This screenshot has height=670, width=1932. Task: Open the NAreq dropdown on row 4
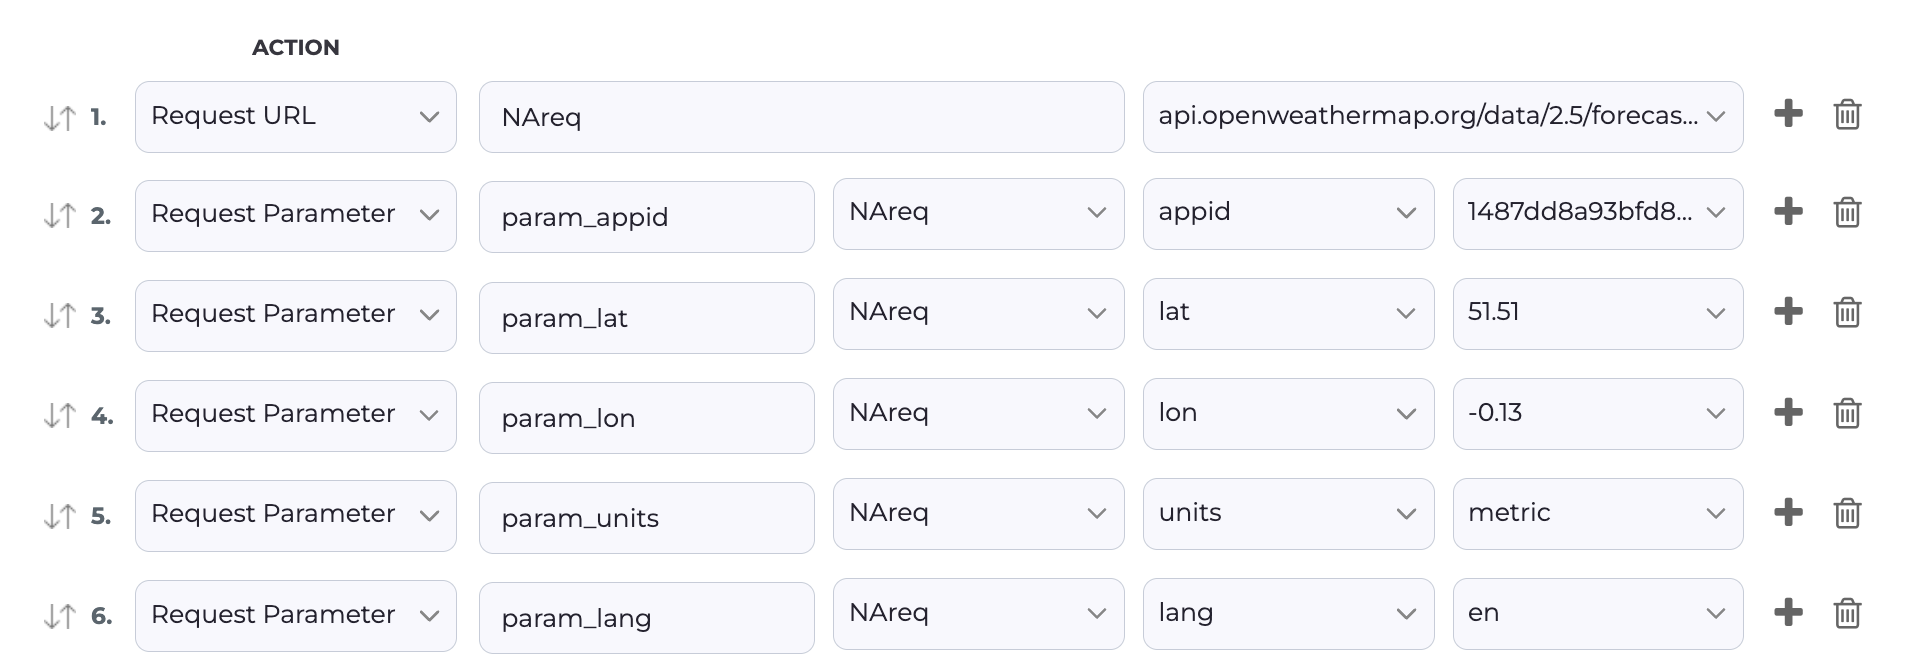pyautogui.click(x=977, y=414)
